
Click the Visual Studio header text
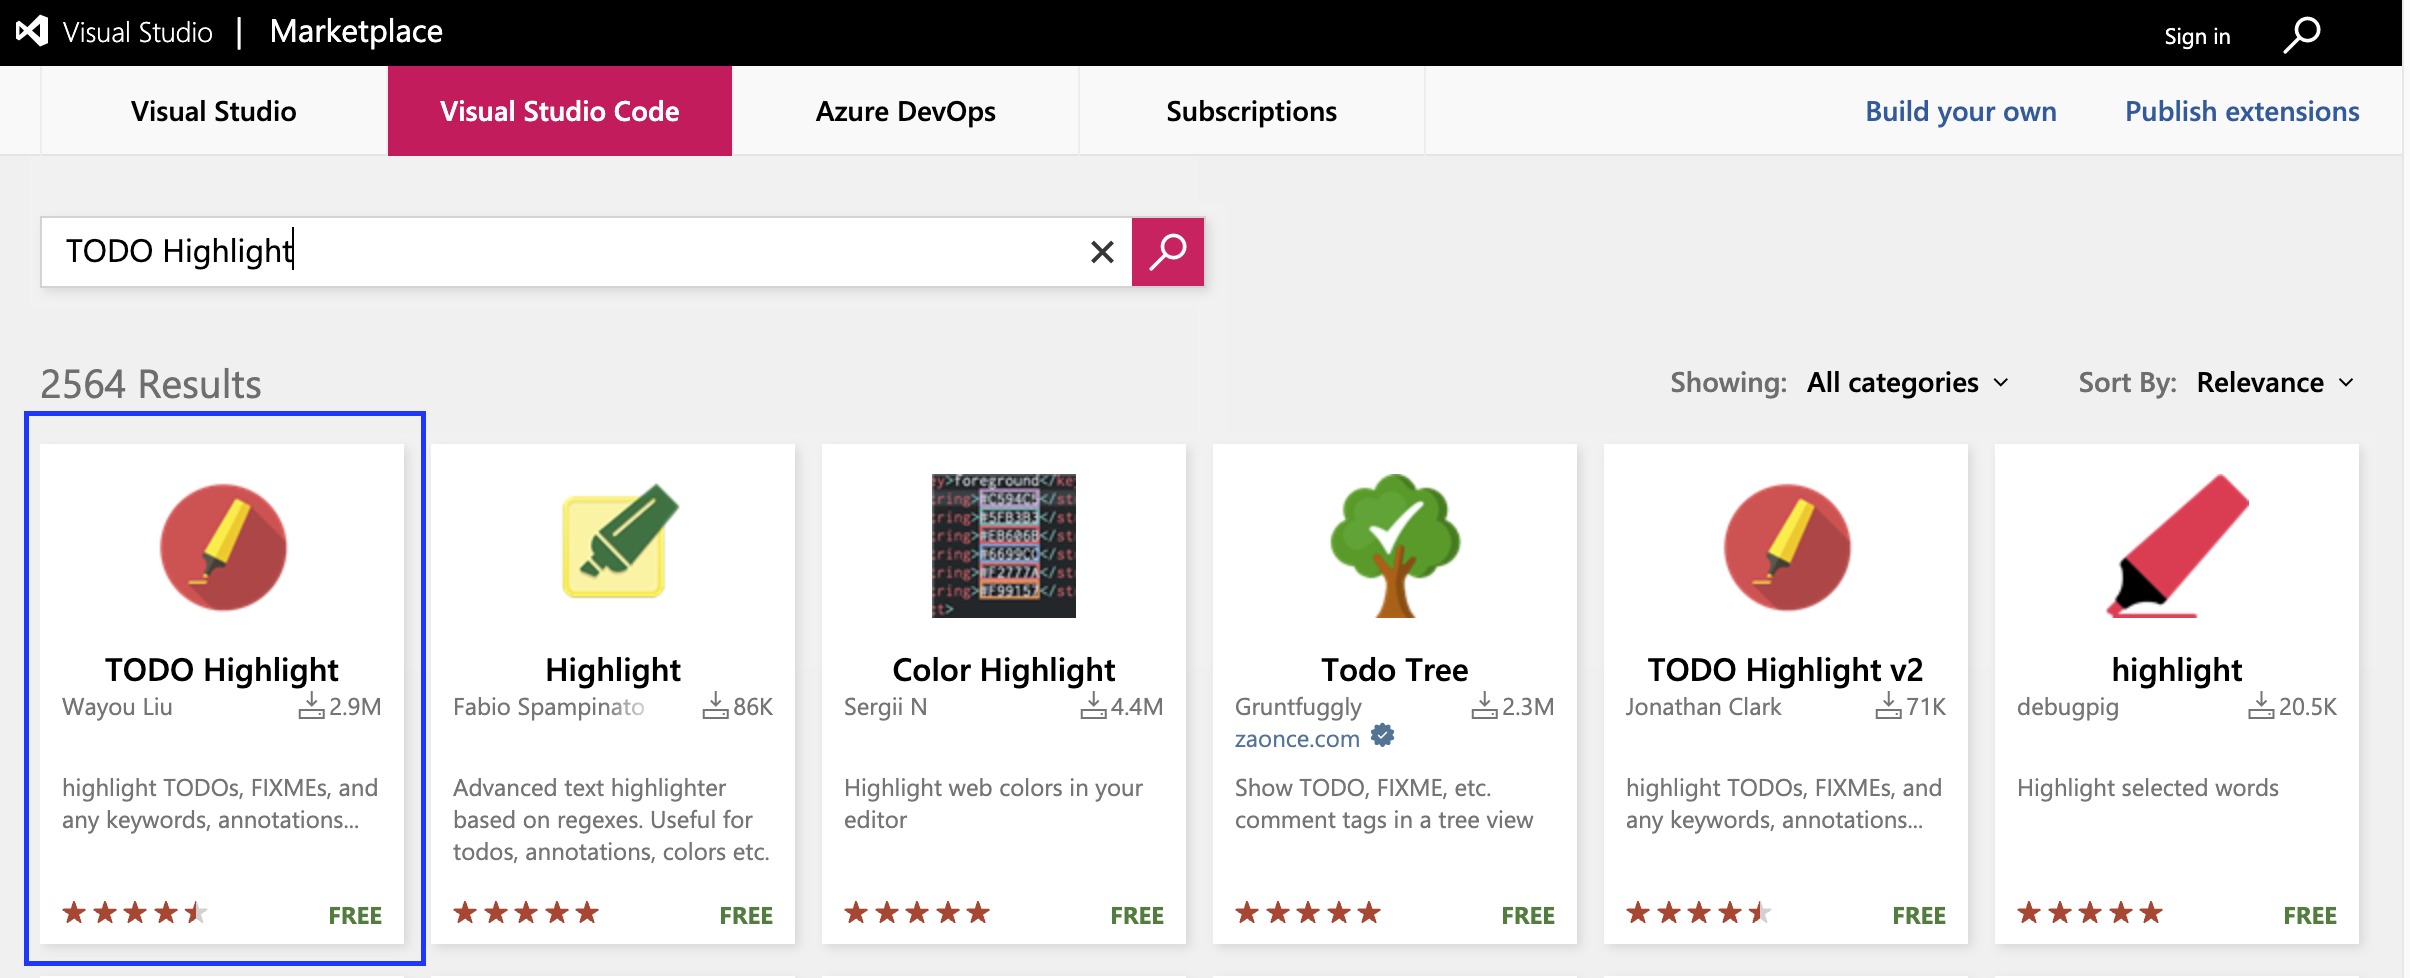[137, 32]
